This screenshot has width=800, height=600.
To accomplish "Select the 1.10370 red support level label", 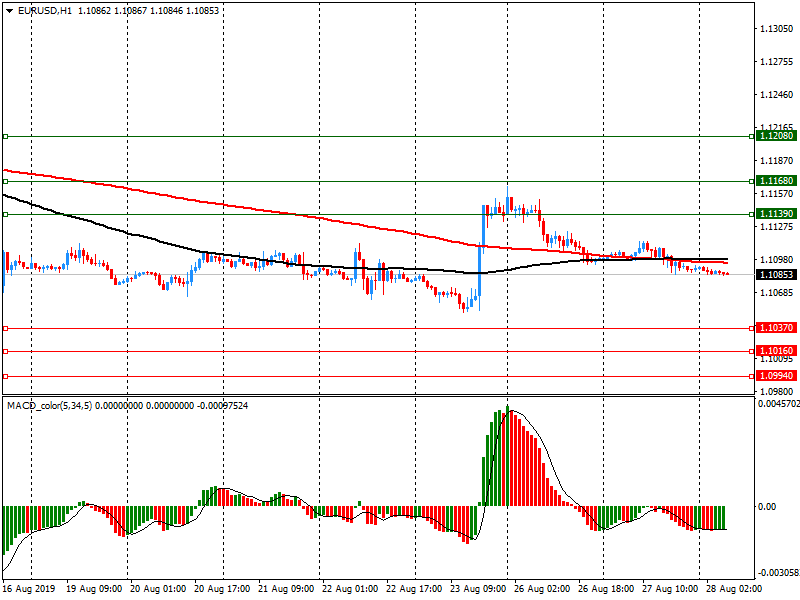I will point(776,328).
